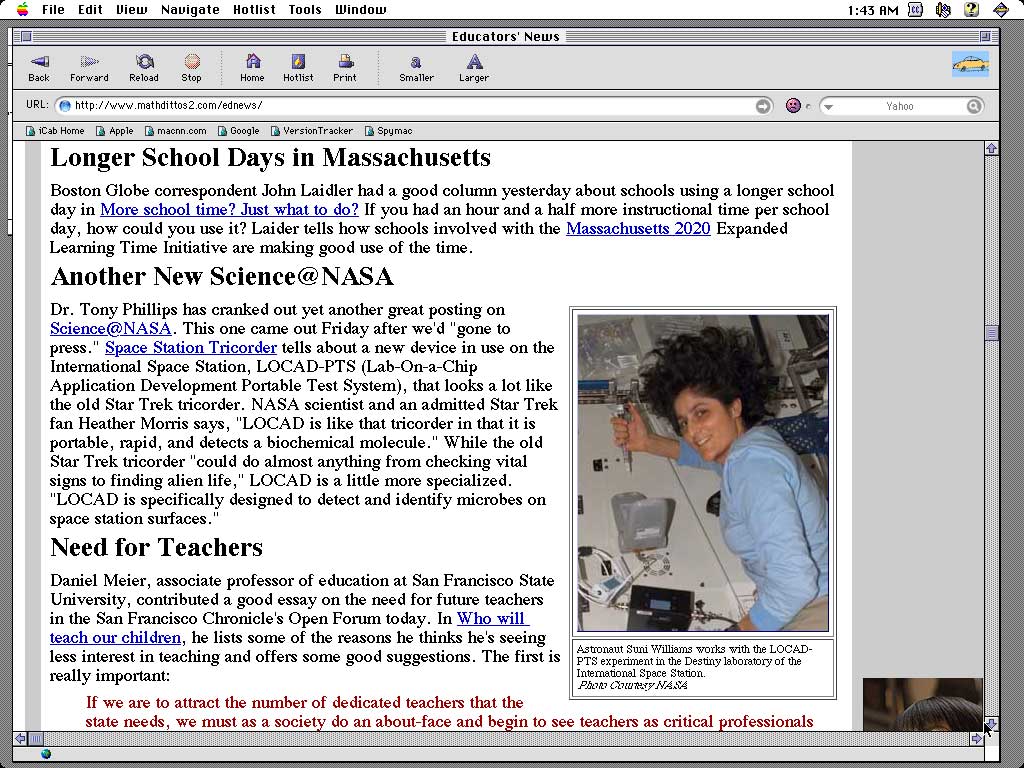Viewport: 1024px width, 768px height.
Task: Open the Apple bookmark in favorites bar
Action: tap(114, 131)
